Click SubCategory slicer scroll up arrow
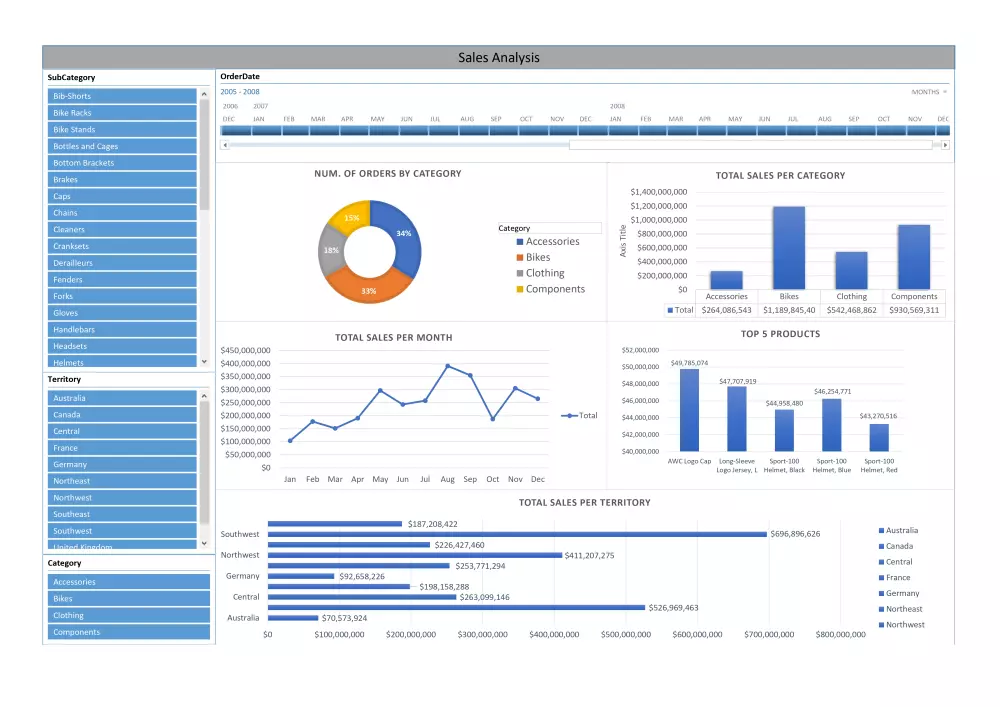This screenshot has height=707, width=1000. tap(204, 94)
